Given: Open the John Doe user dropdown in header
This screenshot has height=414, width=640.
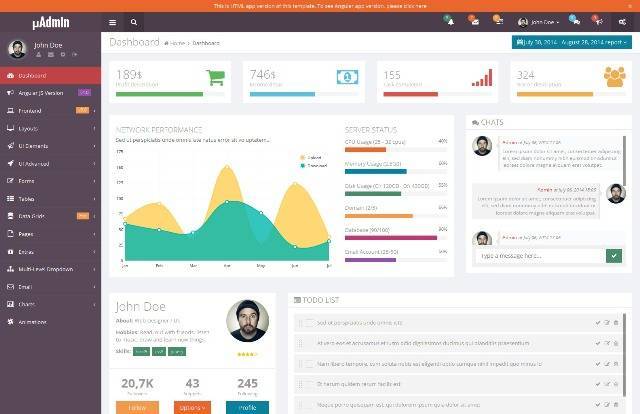Looking at the screenshot, I should [538, 22].
